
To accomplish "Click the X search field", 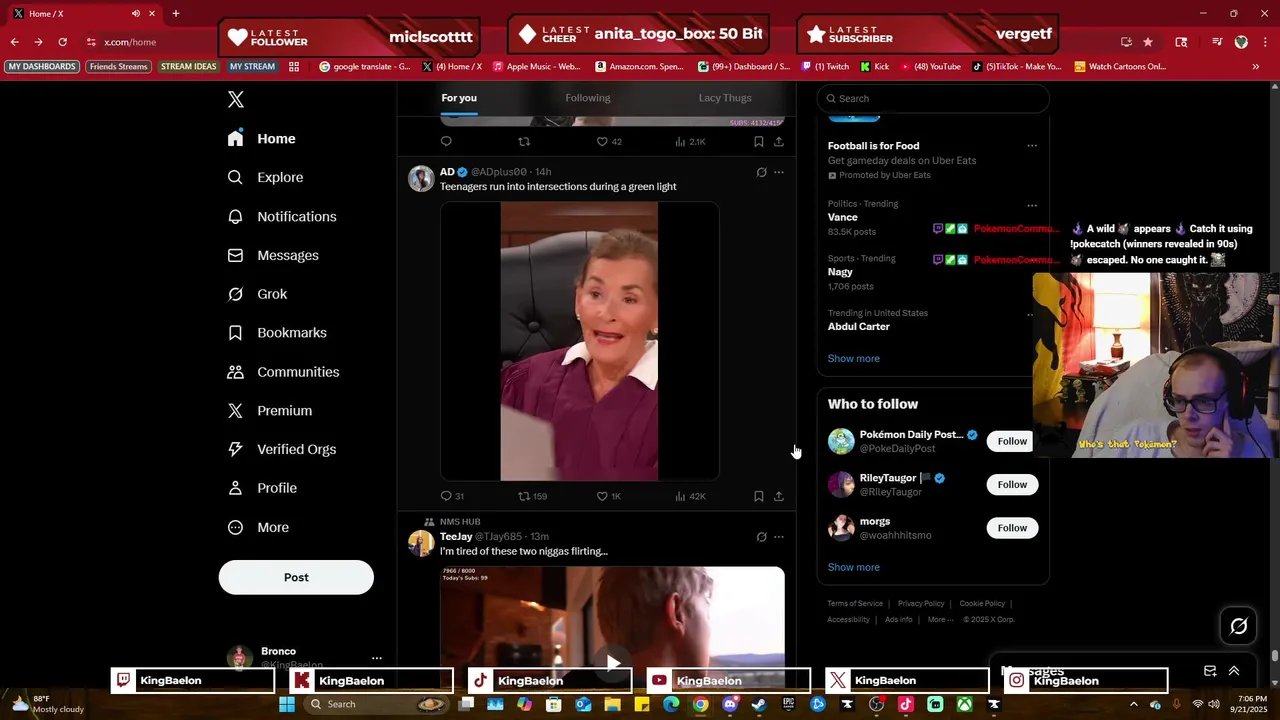I will [933, 98].
